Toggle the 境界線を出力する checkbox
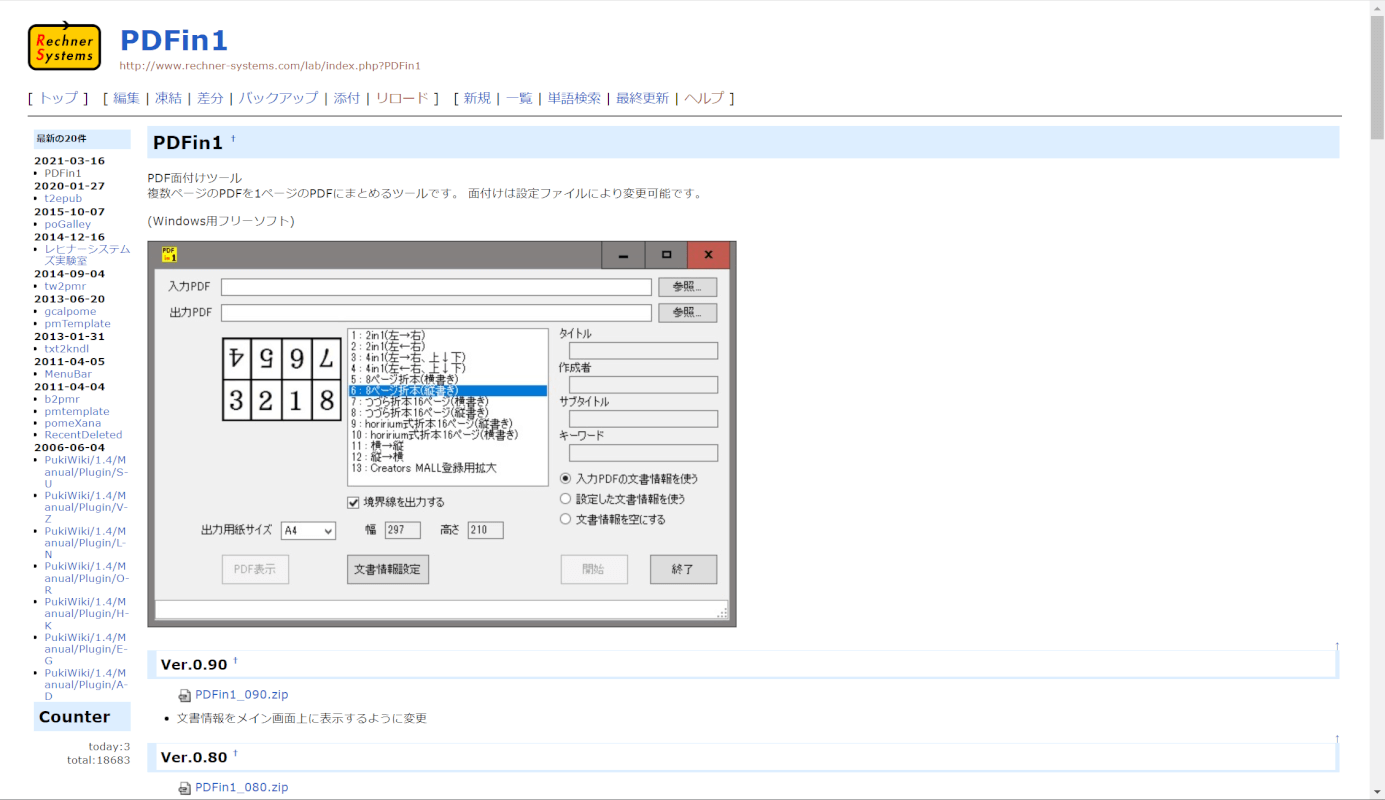The image size is (1385, 800). 353,502
